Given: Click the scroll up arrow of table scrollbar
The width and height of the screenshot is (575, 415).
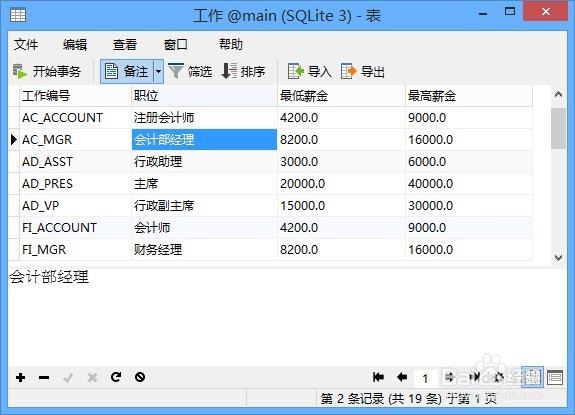Looking at the screenshot, I should coord(558,95).
